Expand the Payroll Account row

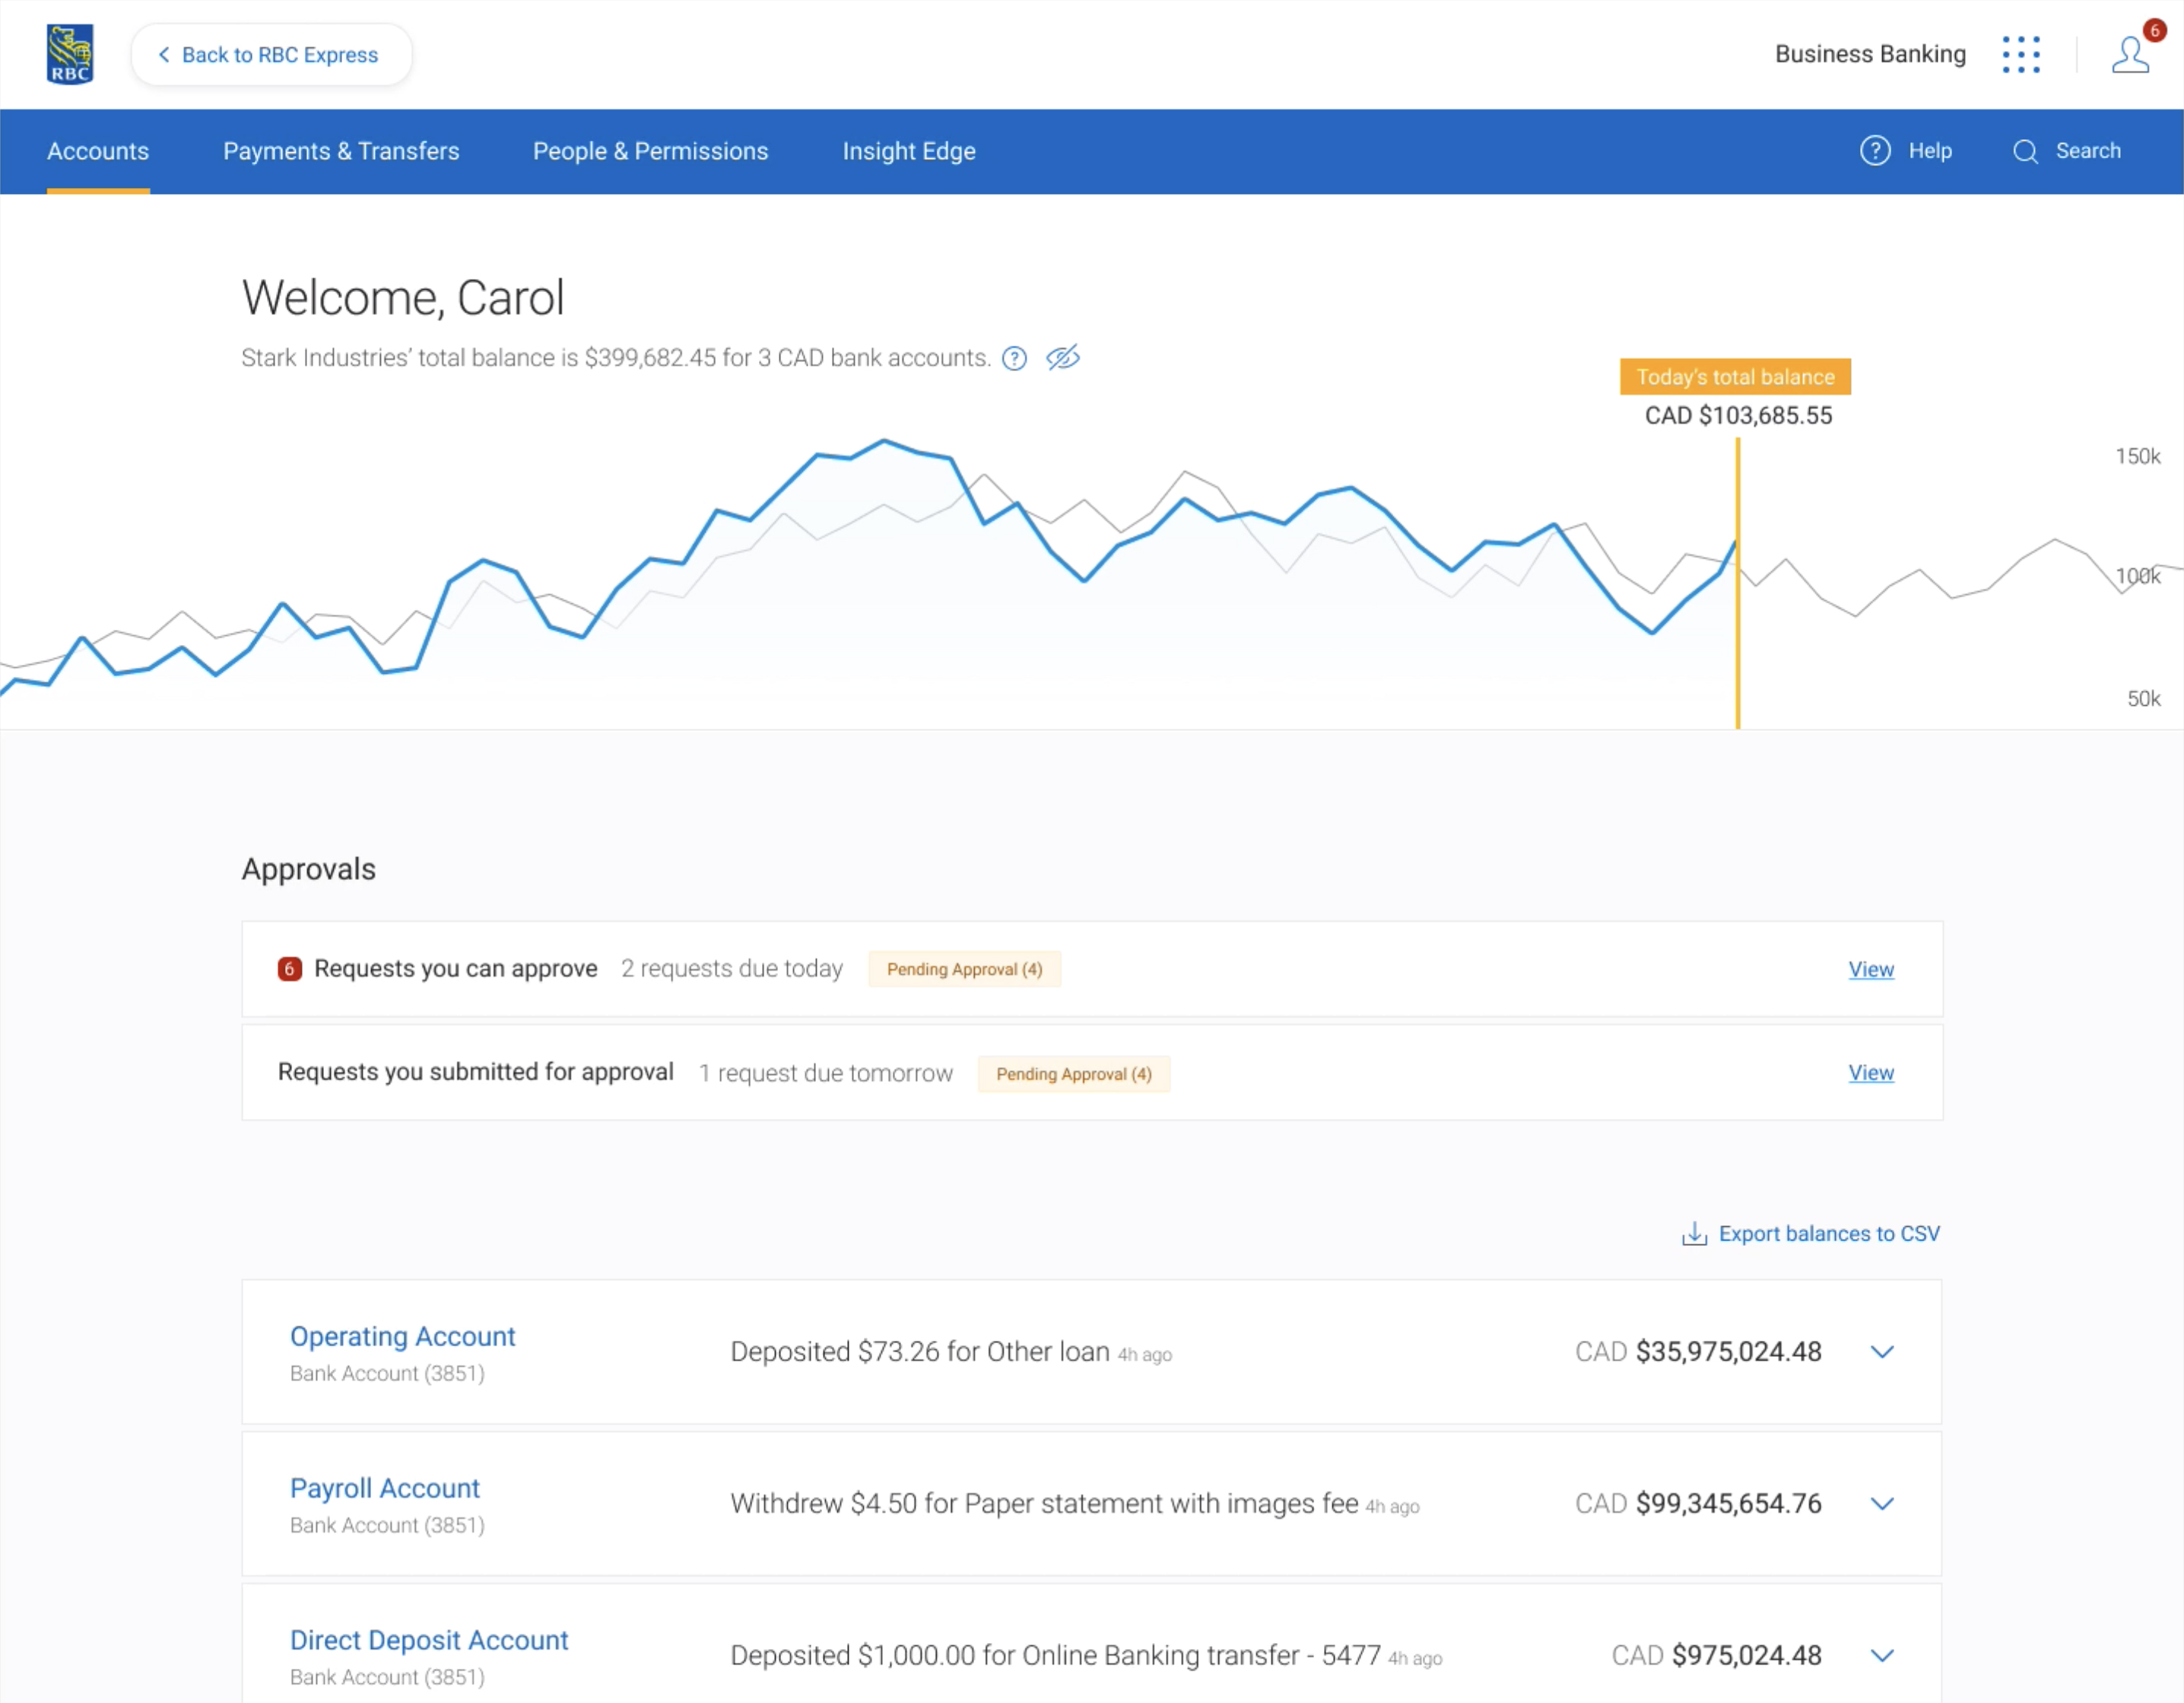click(1882, 1504)
